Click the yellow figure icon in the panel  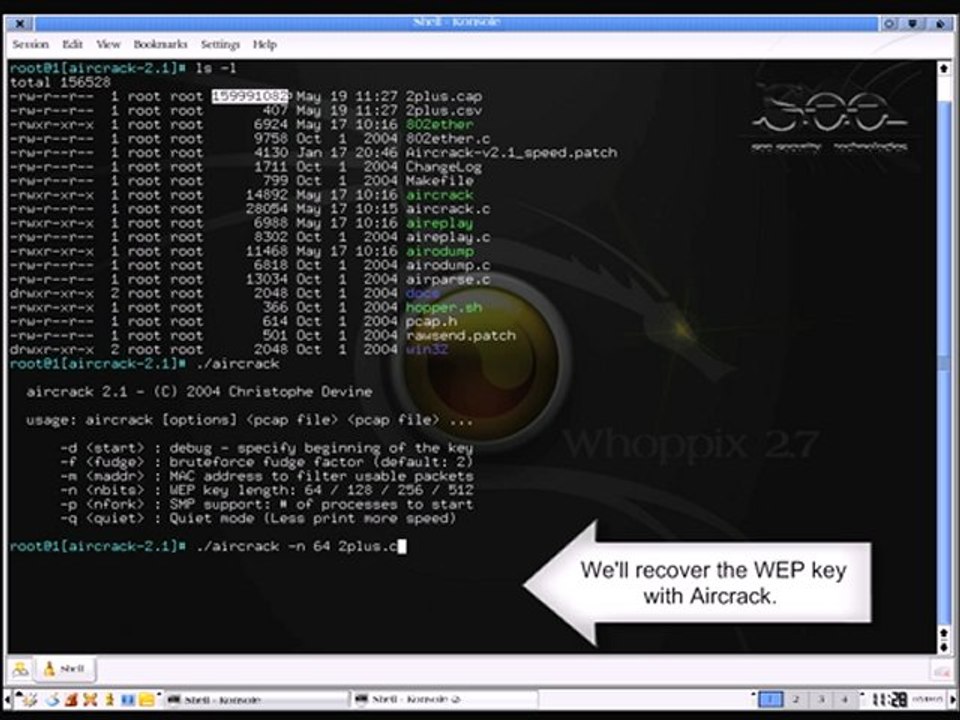coord(110,699)
